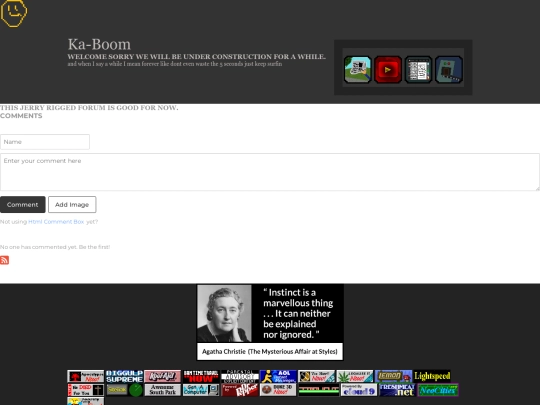Click the mushroom cloud Now! badge
540x405 pixels.
86,376
